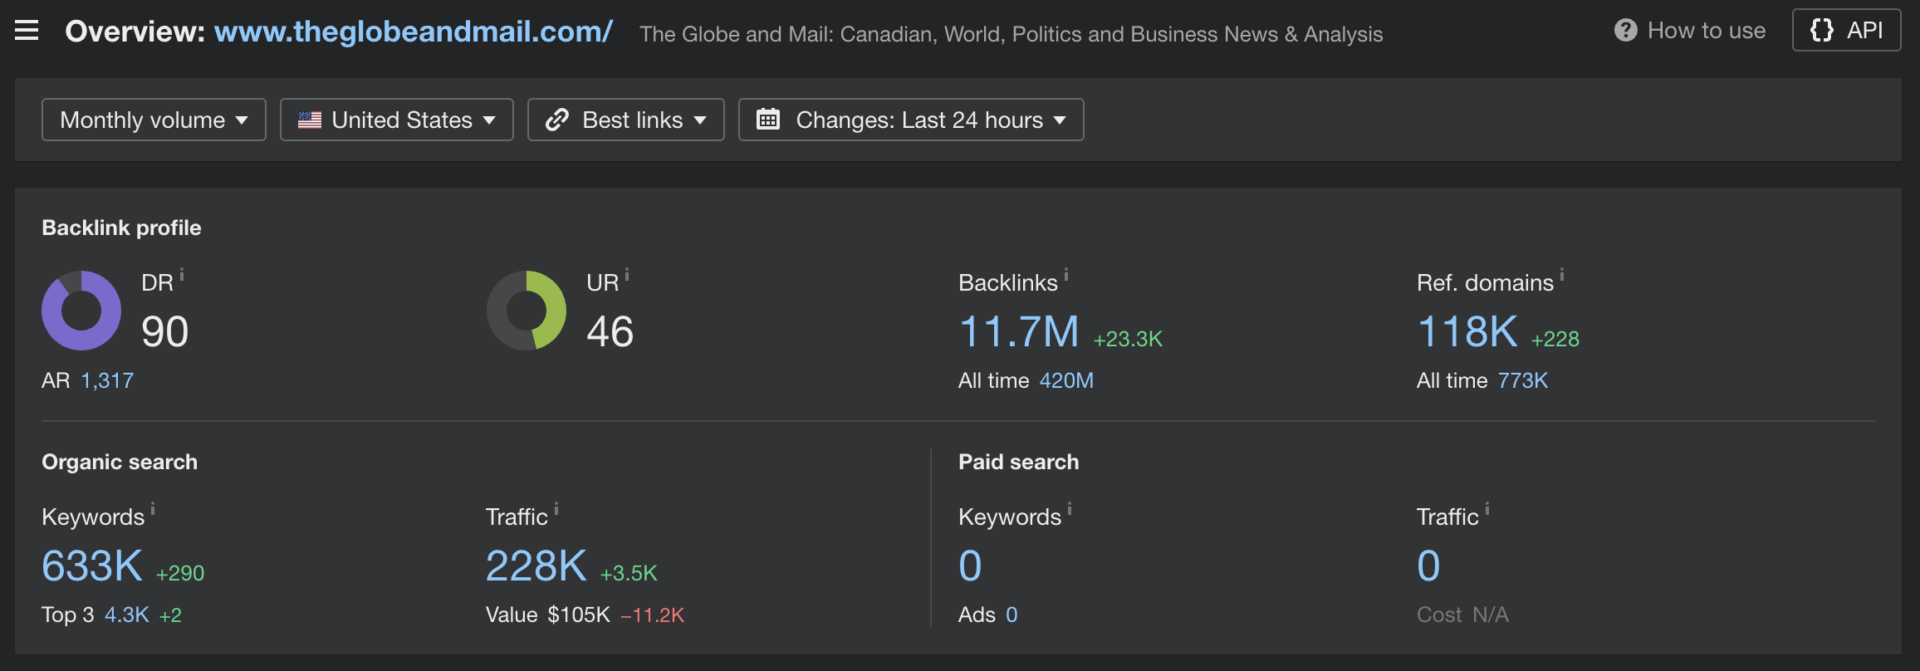Click the 633K organic keywords value

coord(92,567)
